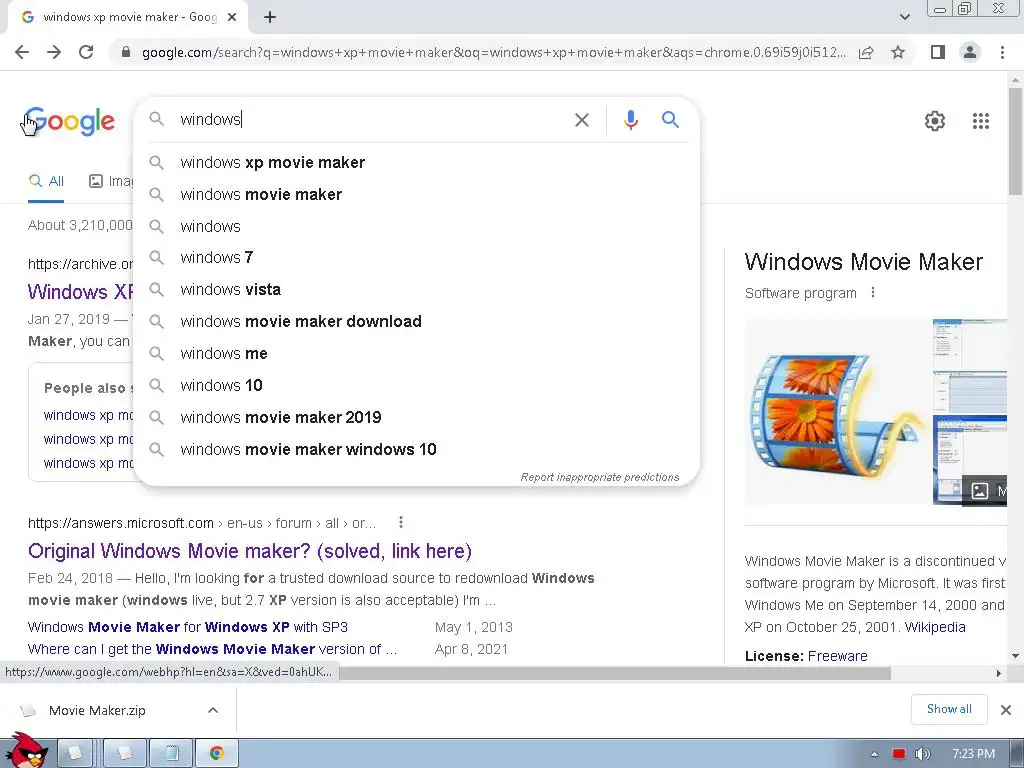Pick windows movie maker 2019 suggestion
The image size is (1024, 768).
[x=417, y=417]
